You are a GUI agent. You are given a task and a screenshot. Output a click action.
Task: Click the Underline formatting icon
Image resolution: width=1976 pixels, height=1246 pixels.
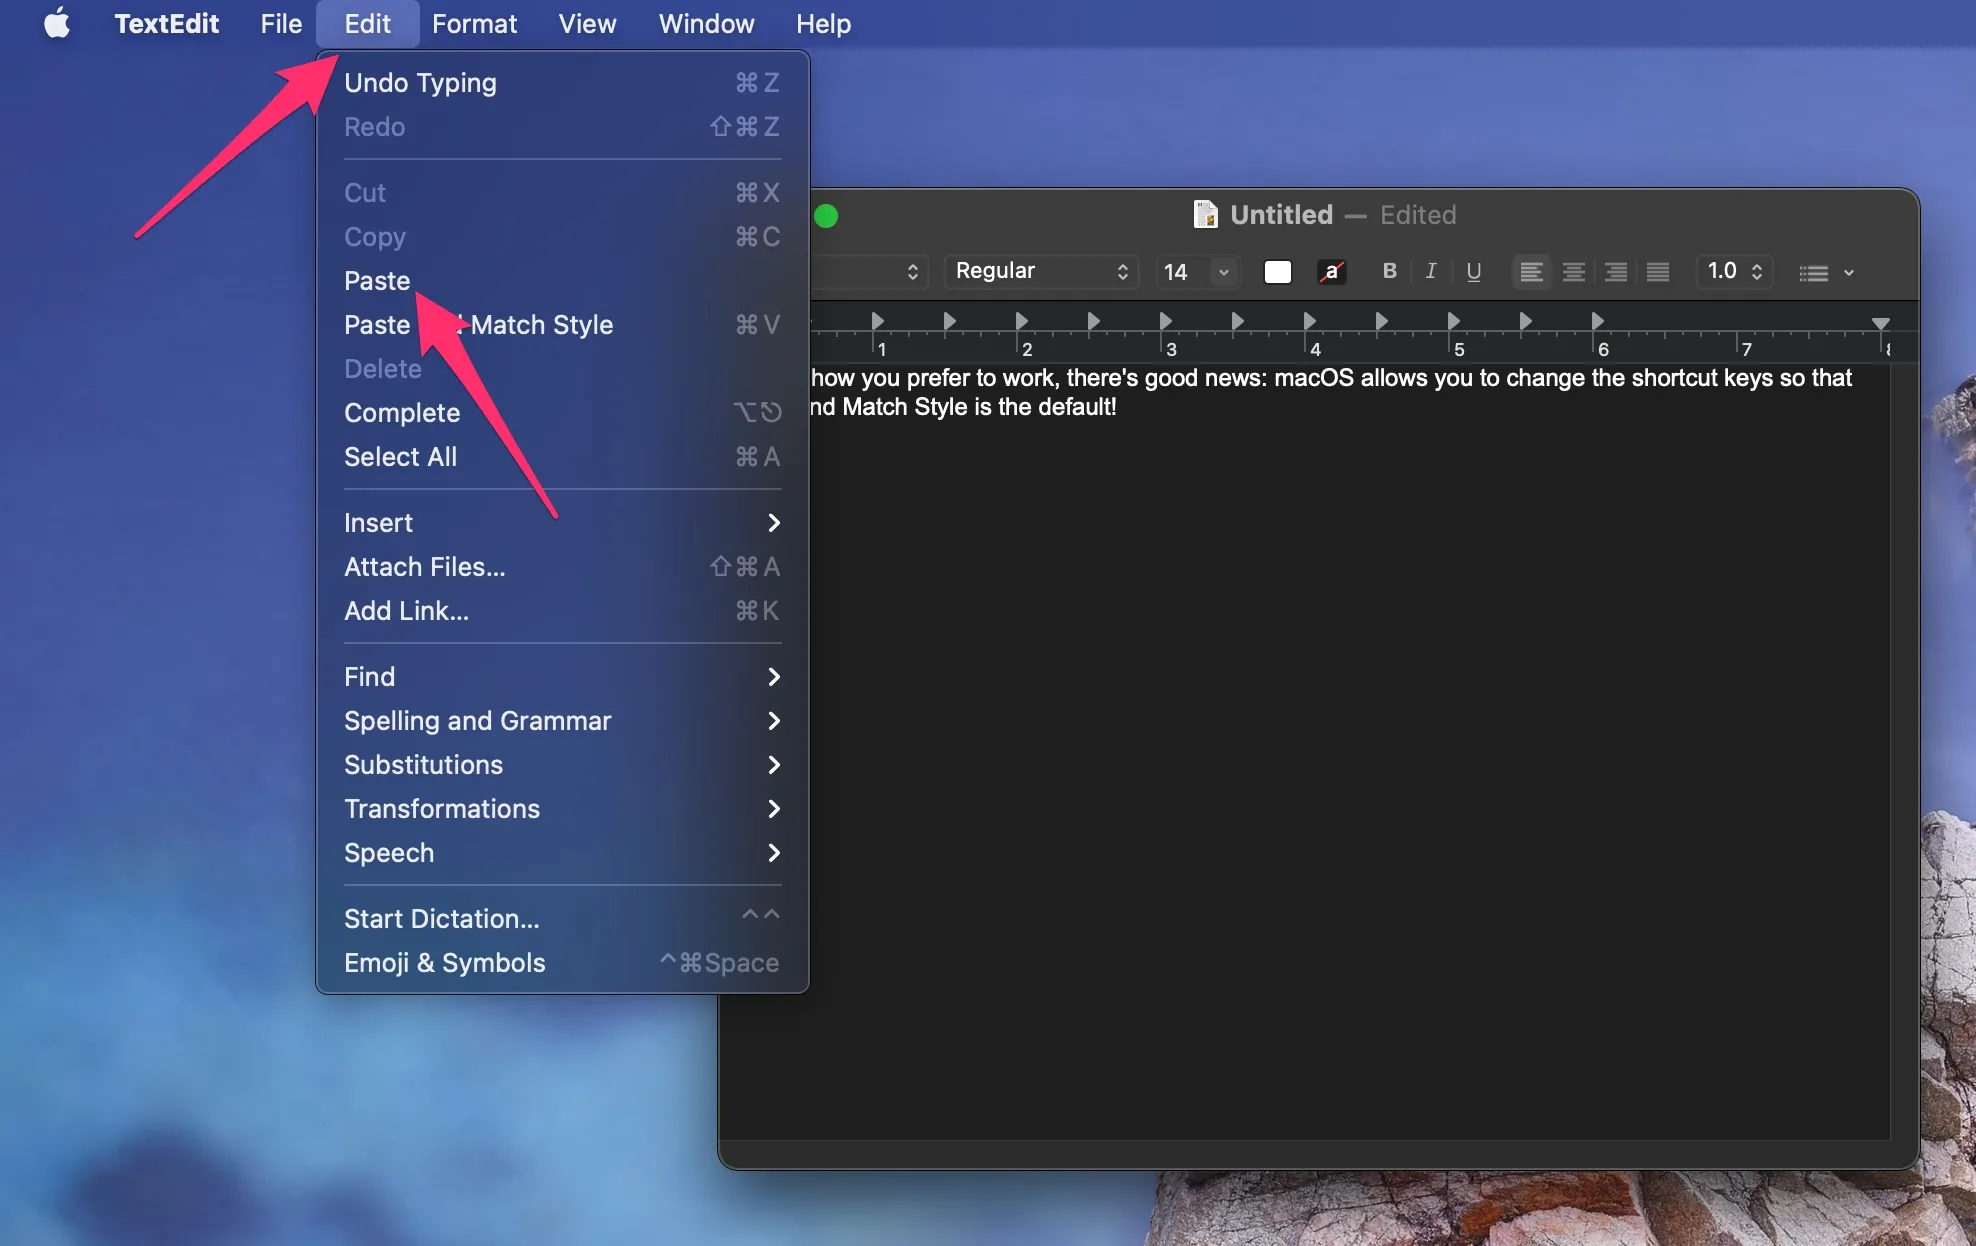[x=1474, y=271]
